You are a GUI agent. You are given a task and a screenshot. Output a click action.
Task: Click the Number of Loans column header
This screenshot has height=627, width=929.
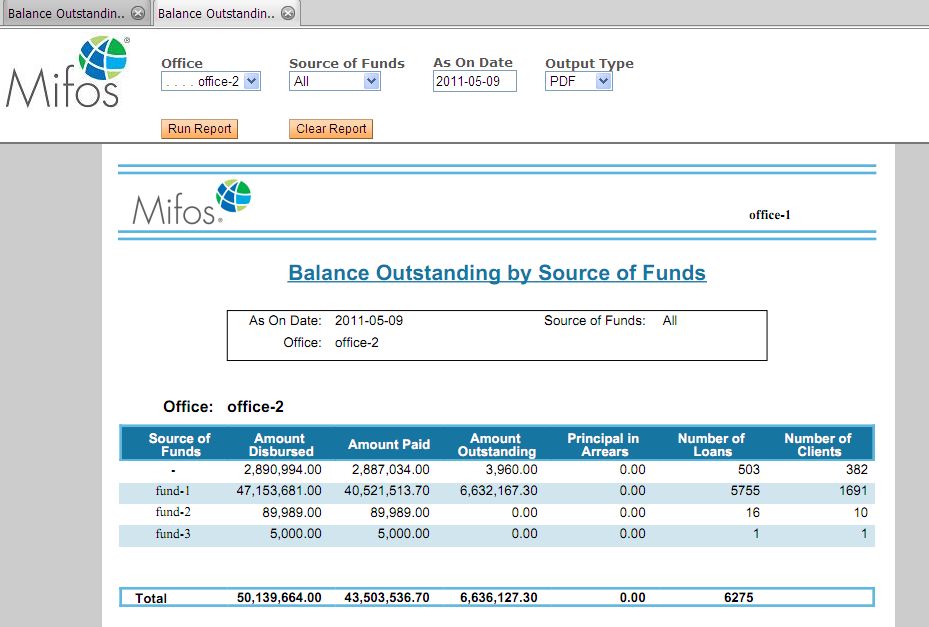pos(711,445)
